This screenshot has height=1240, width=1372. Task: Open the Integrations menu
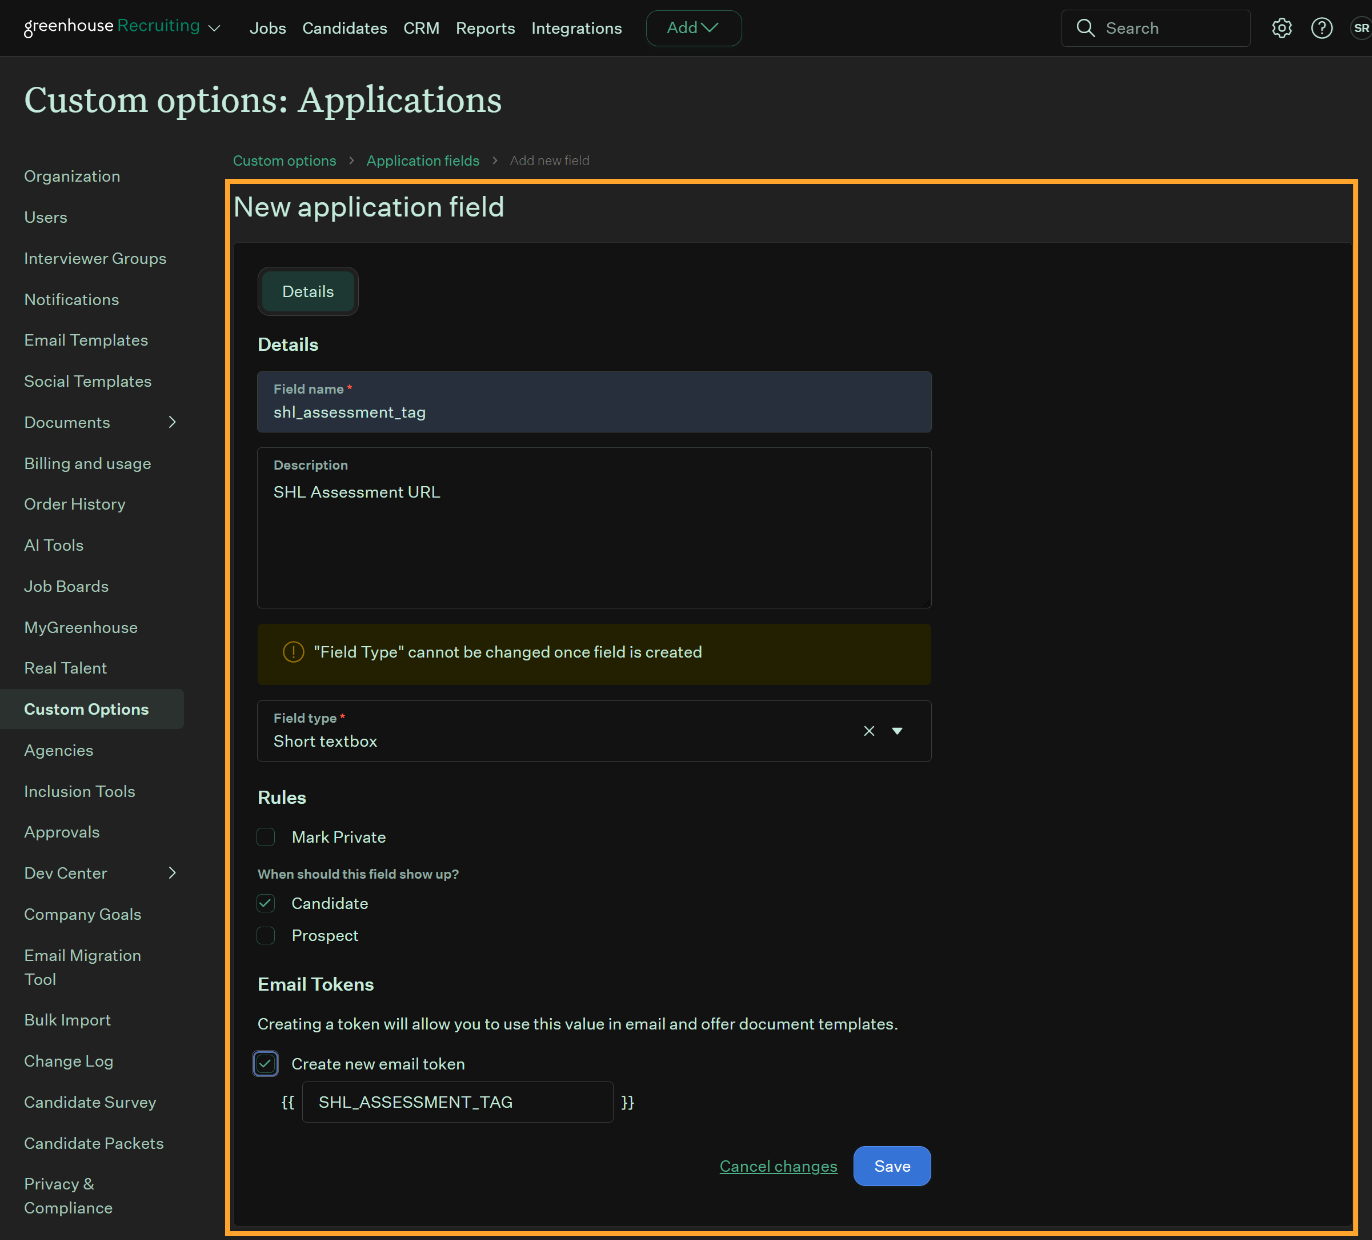pos(576,28)
